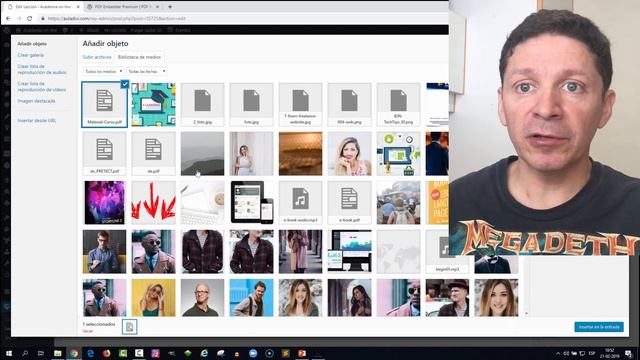Click the selected PDF preview at bottom
Viewport: 640px width, 360px height.
pyautogui.click(x=129, y=327)
